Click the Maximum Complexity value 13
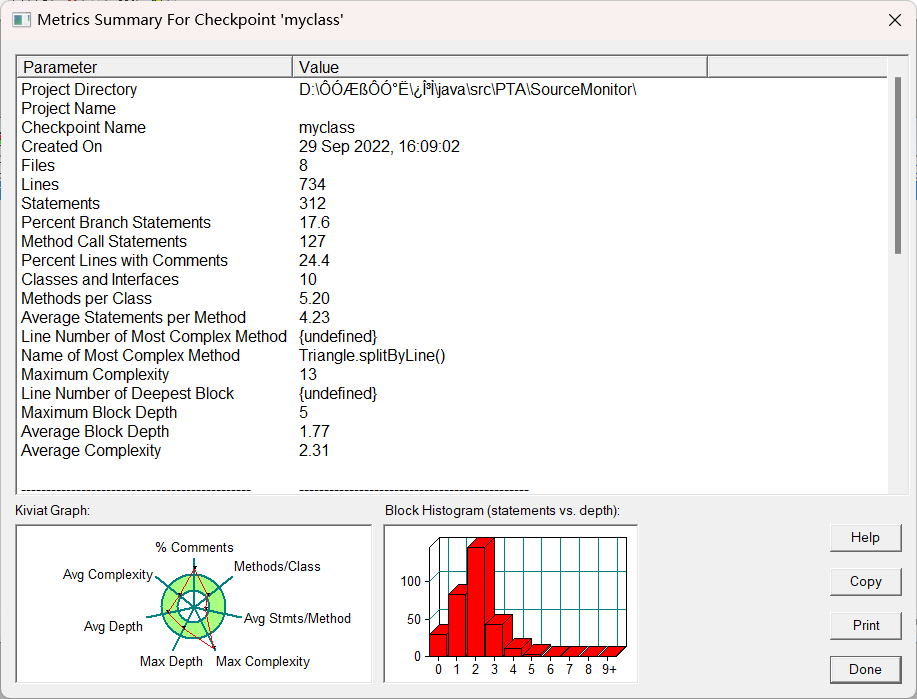The image size is (917, 699). coord(308,374)
